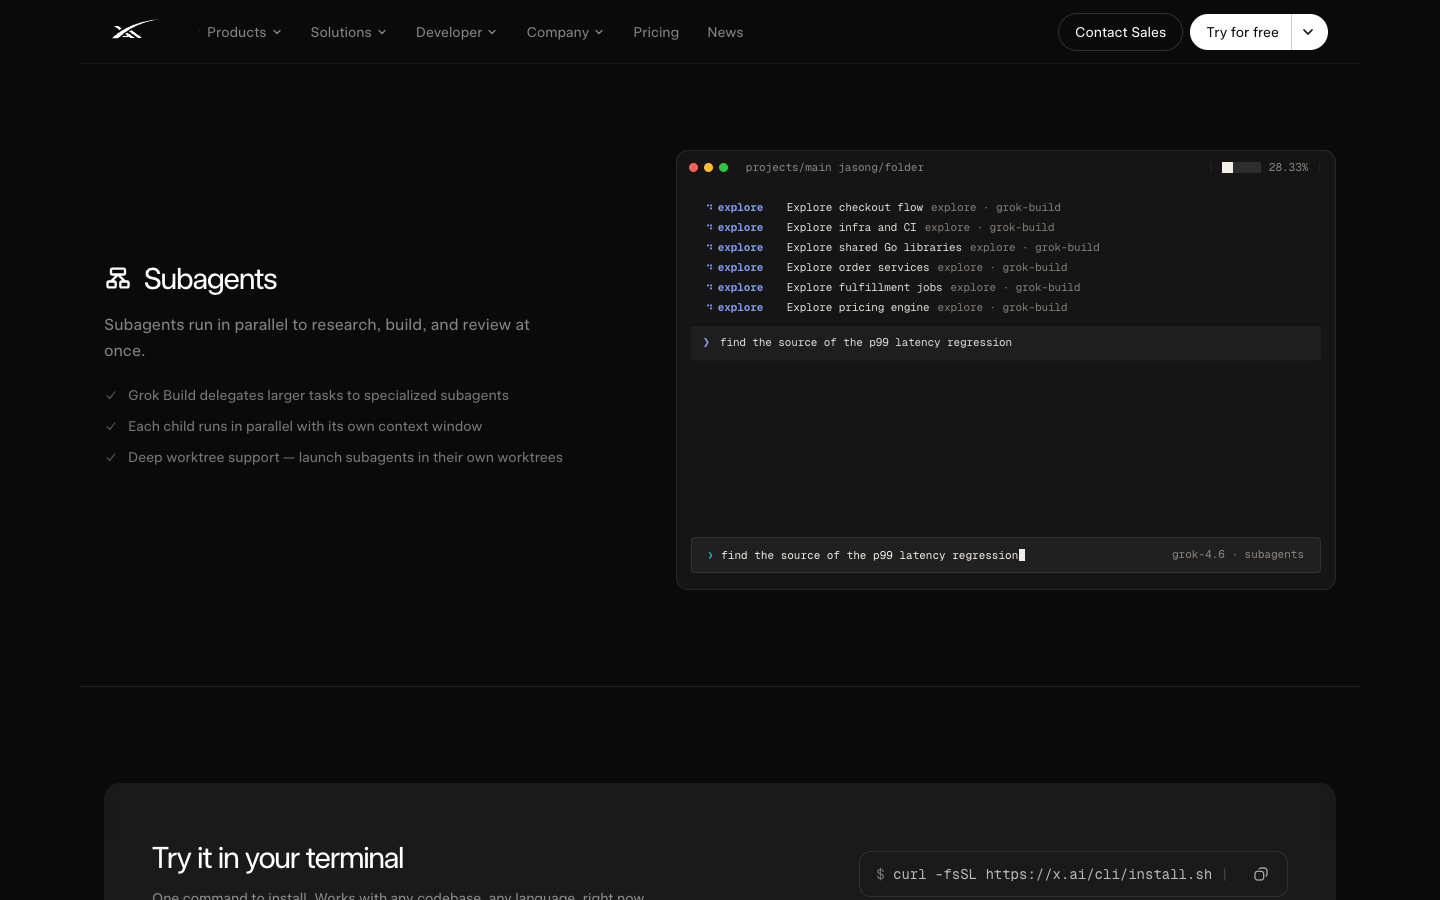Open the Developer dropdown

456,32
